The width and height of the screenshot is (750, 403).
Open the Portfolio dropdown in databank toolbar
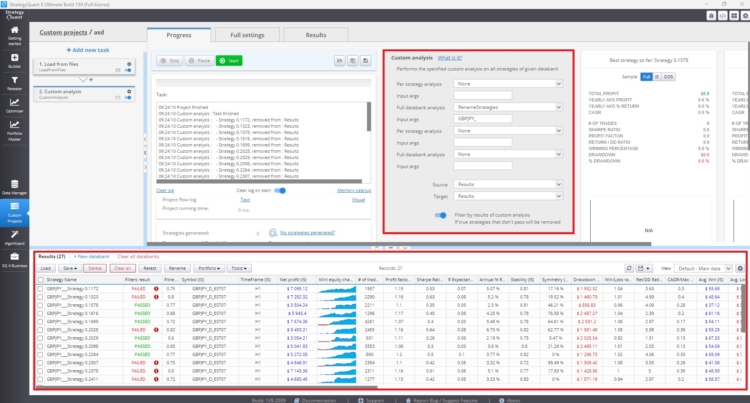point(209,268)
